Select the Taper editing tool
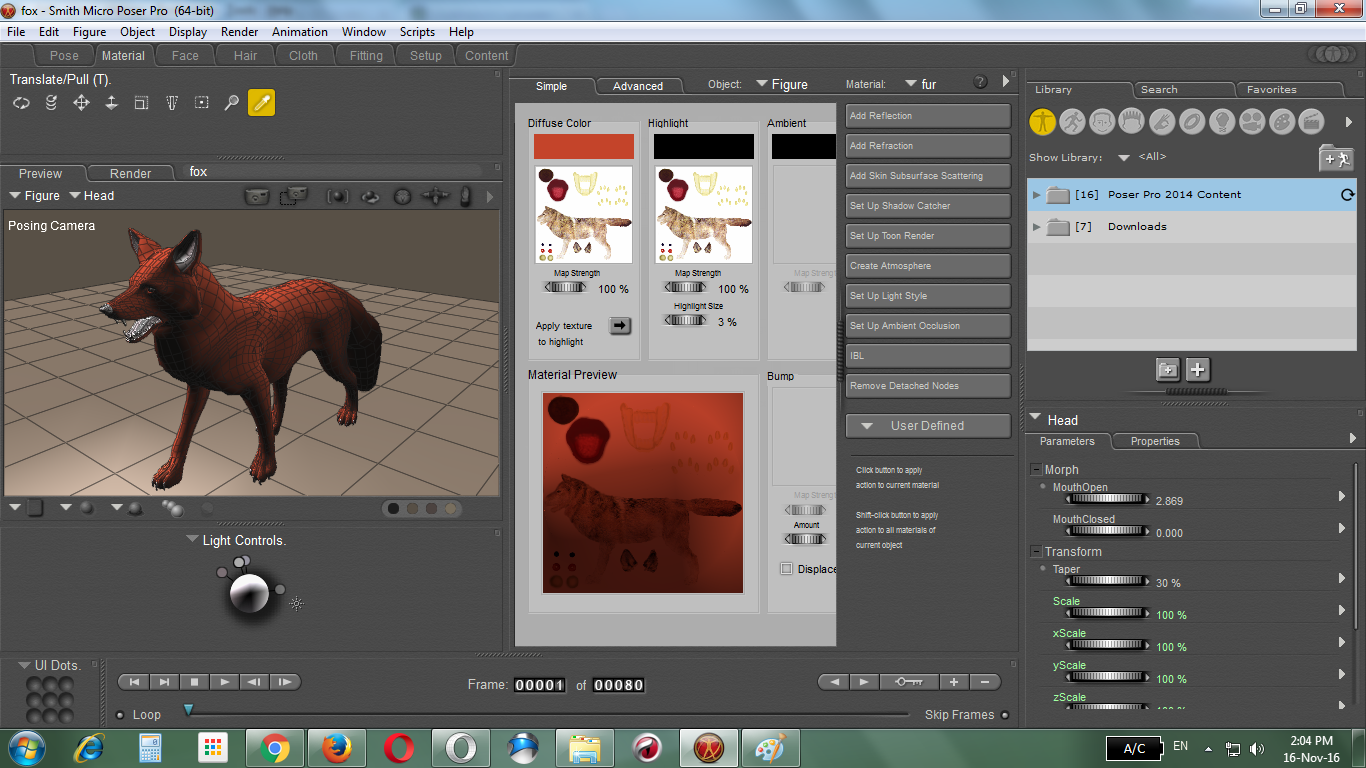Image resolution: width=1366 pixels, height=768 pixels. coord(171,102)
